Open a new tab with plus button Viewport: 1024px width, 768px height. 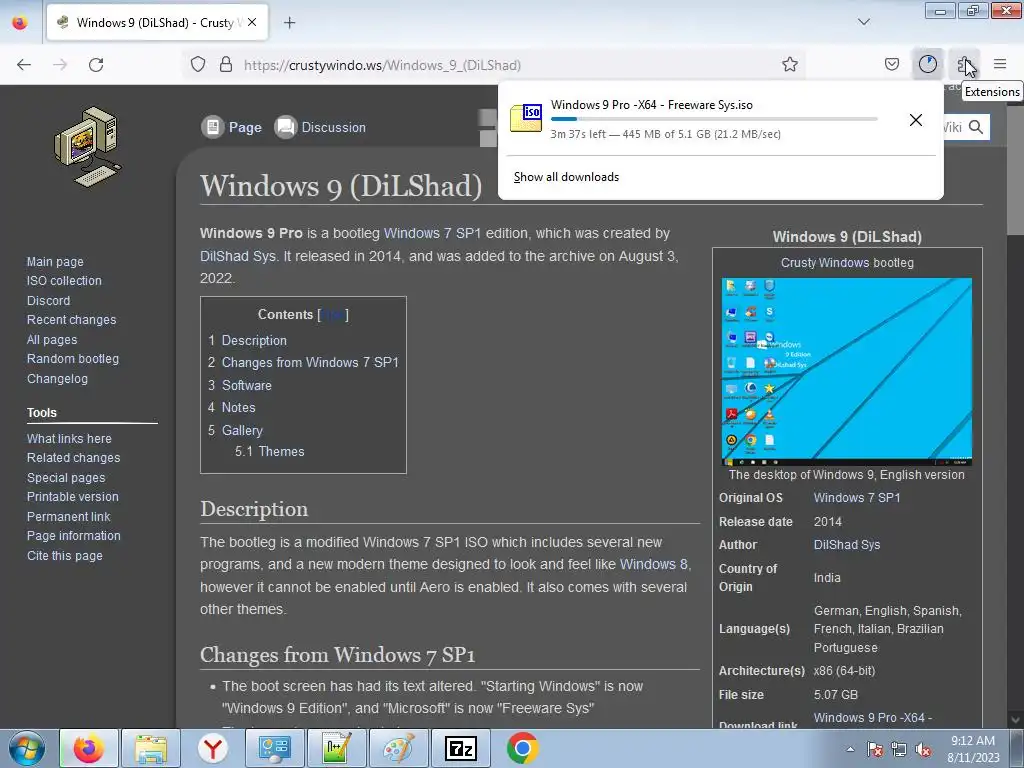coord(289,22)
